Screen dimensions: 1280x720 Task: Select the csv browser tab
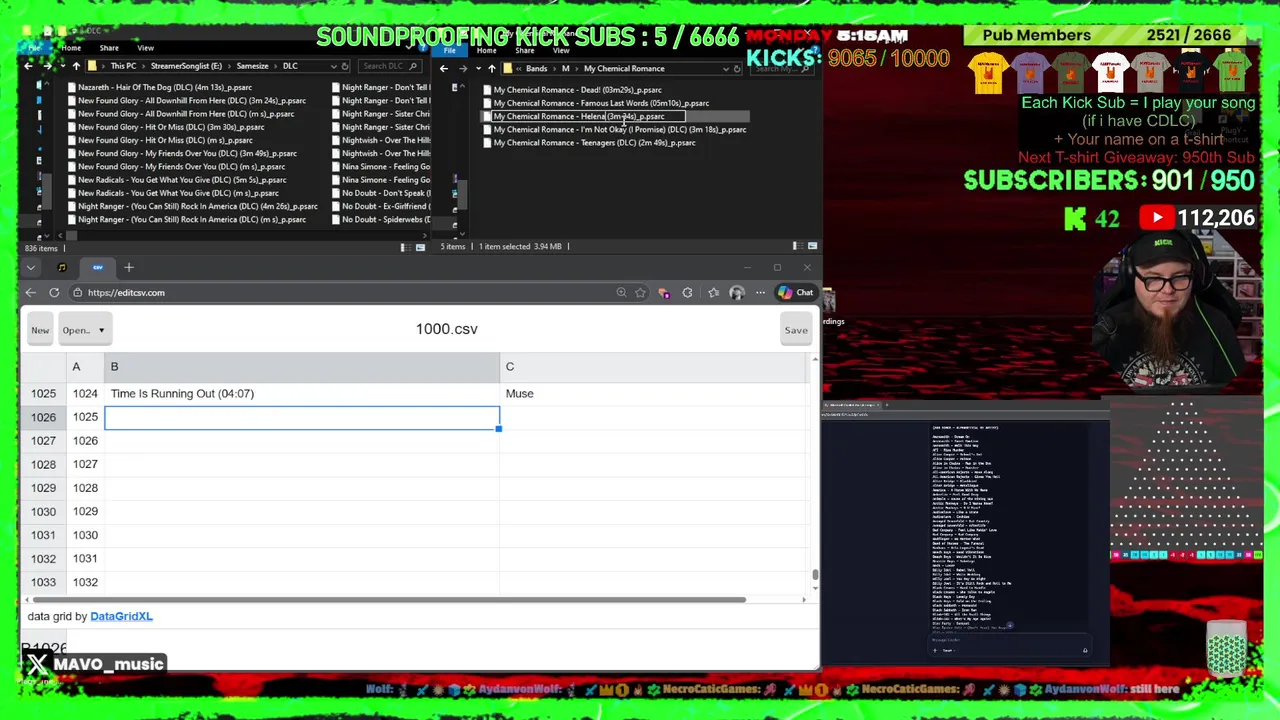(98, 267)
